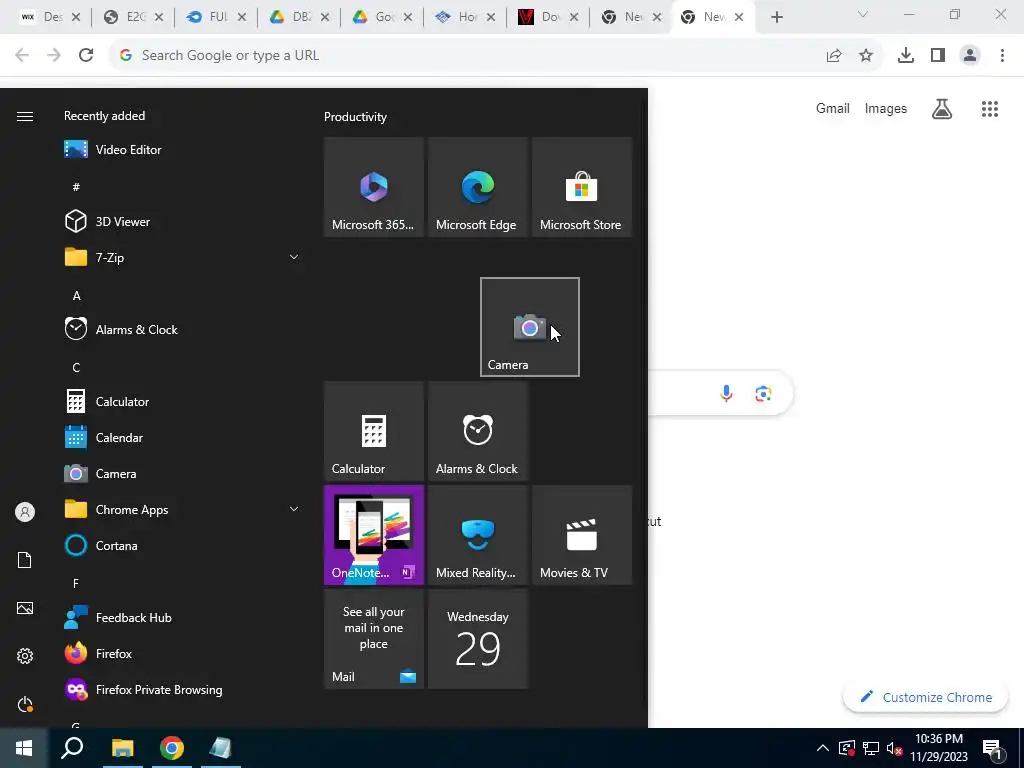1024x768 pixels.
Task: Share this page icon in Chrome
Action: tap(834, 56)
